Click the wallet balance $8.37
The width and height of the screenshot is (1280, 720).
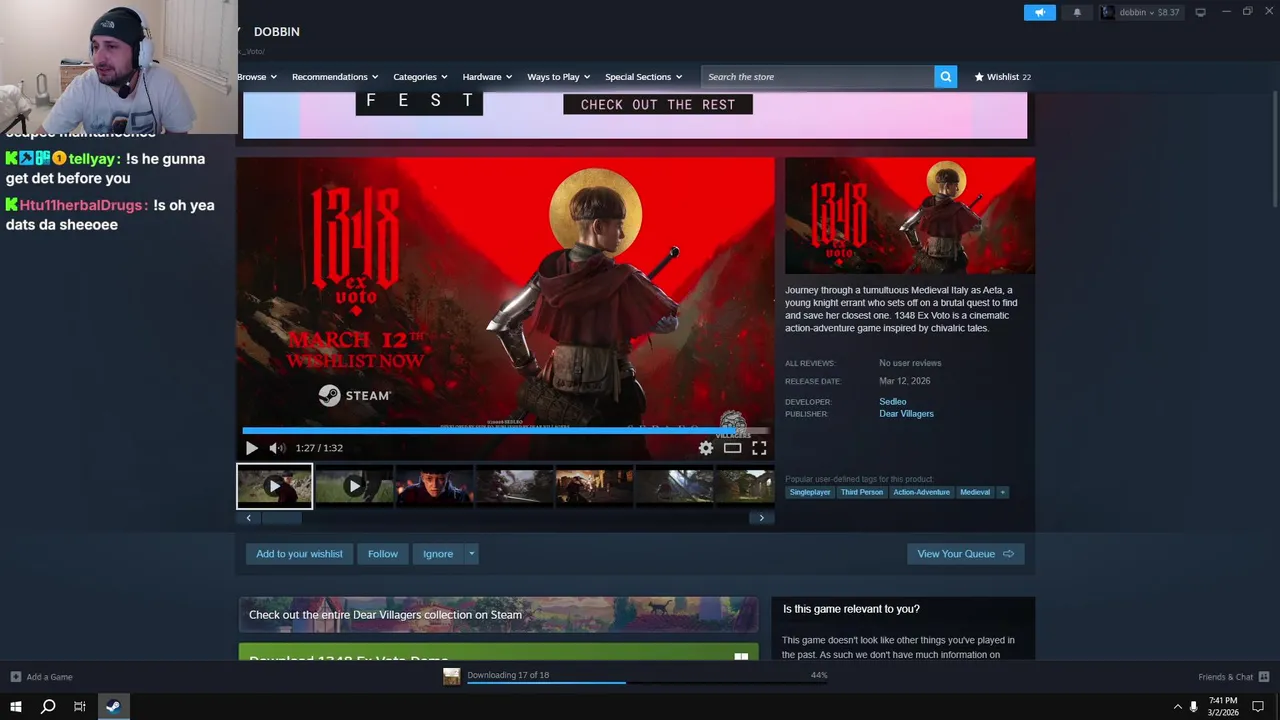[x=1168, y=12]
